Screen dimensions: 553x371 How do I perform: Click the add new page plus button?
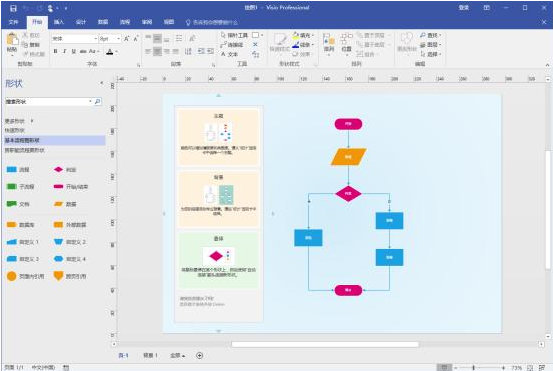[x=200, y=355]
